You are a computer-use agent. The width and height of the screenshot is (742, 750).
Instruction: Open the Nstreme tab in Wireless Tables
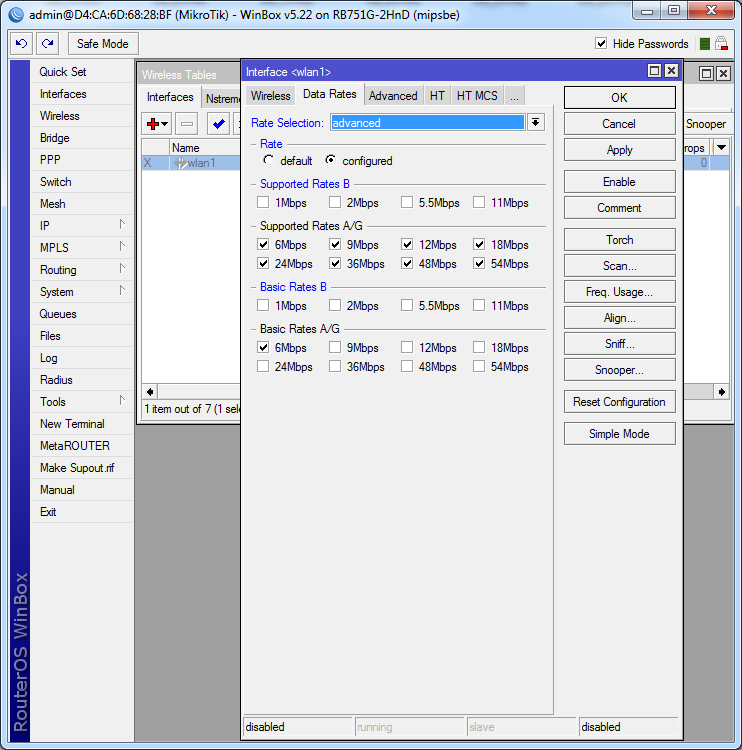[222, 99]
